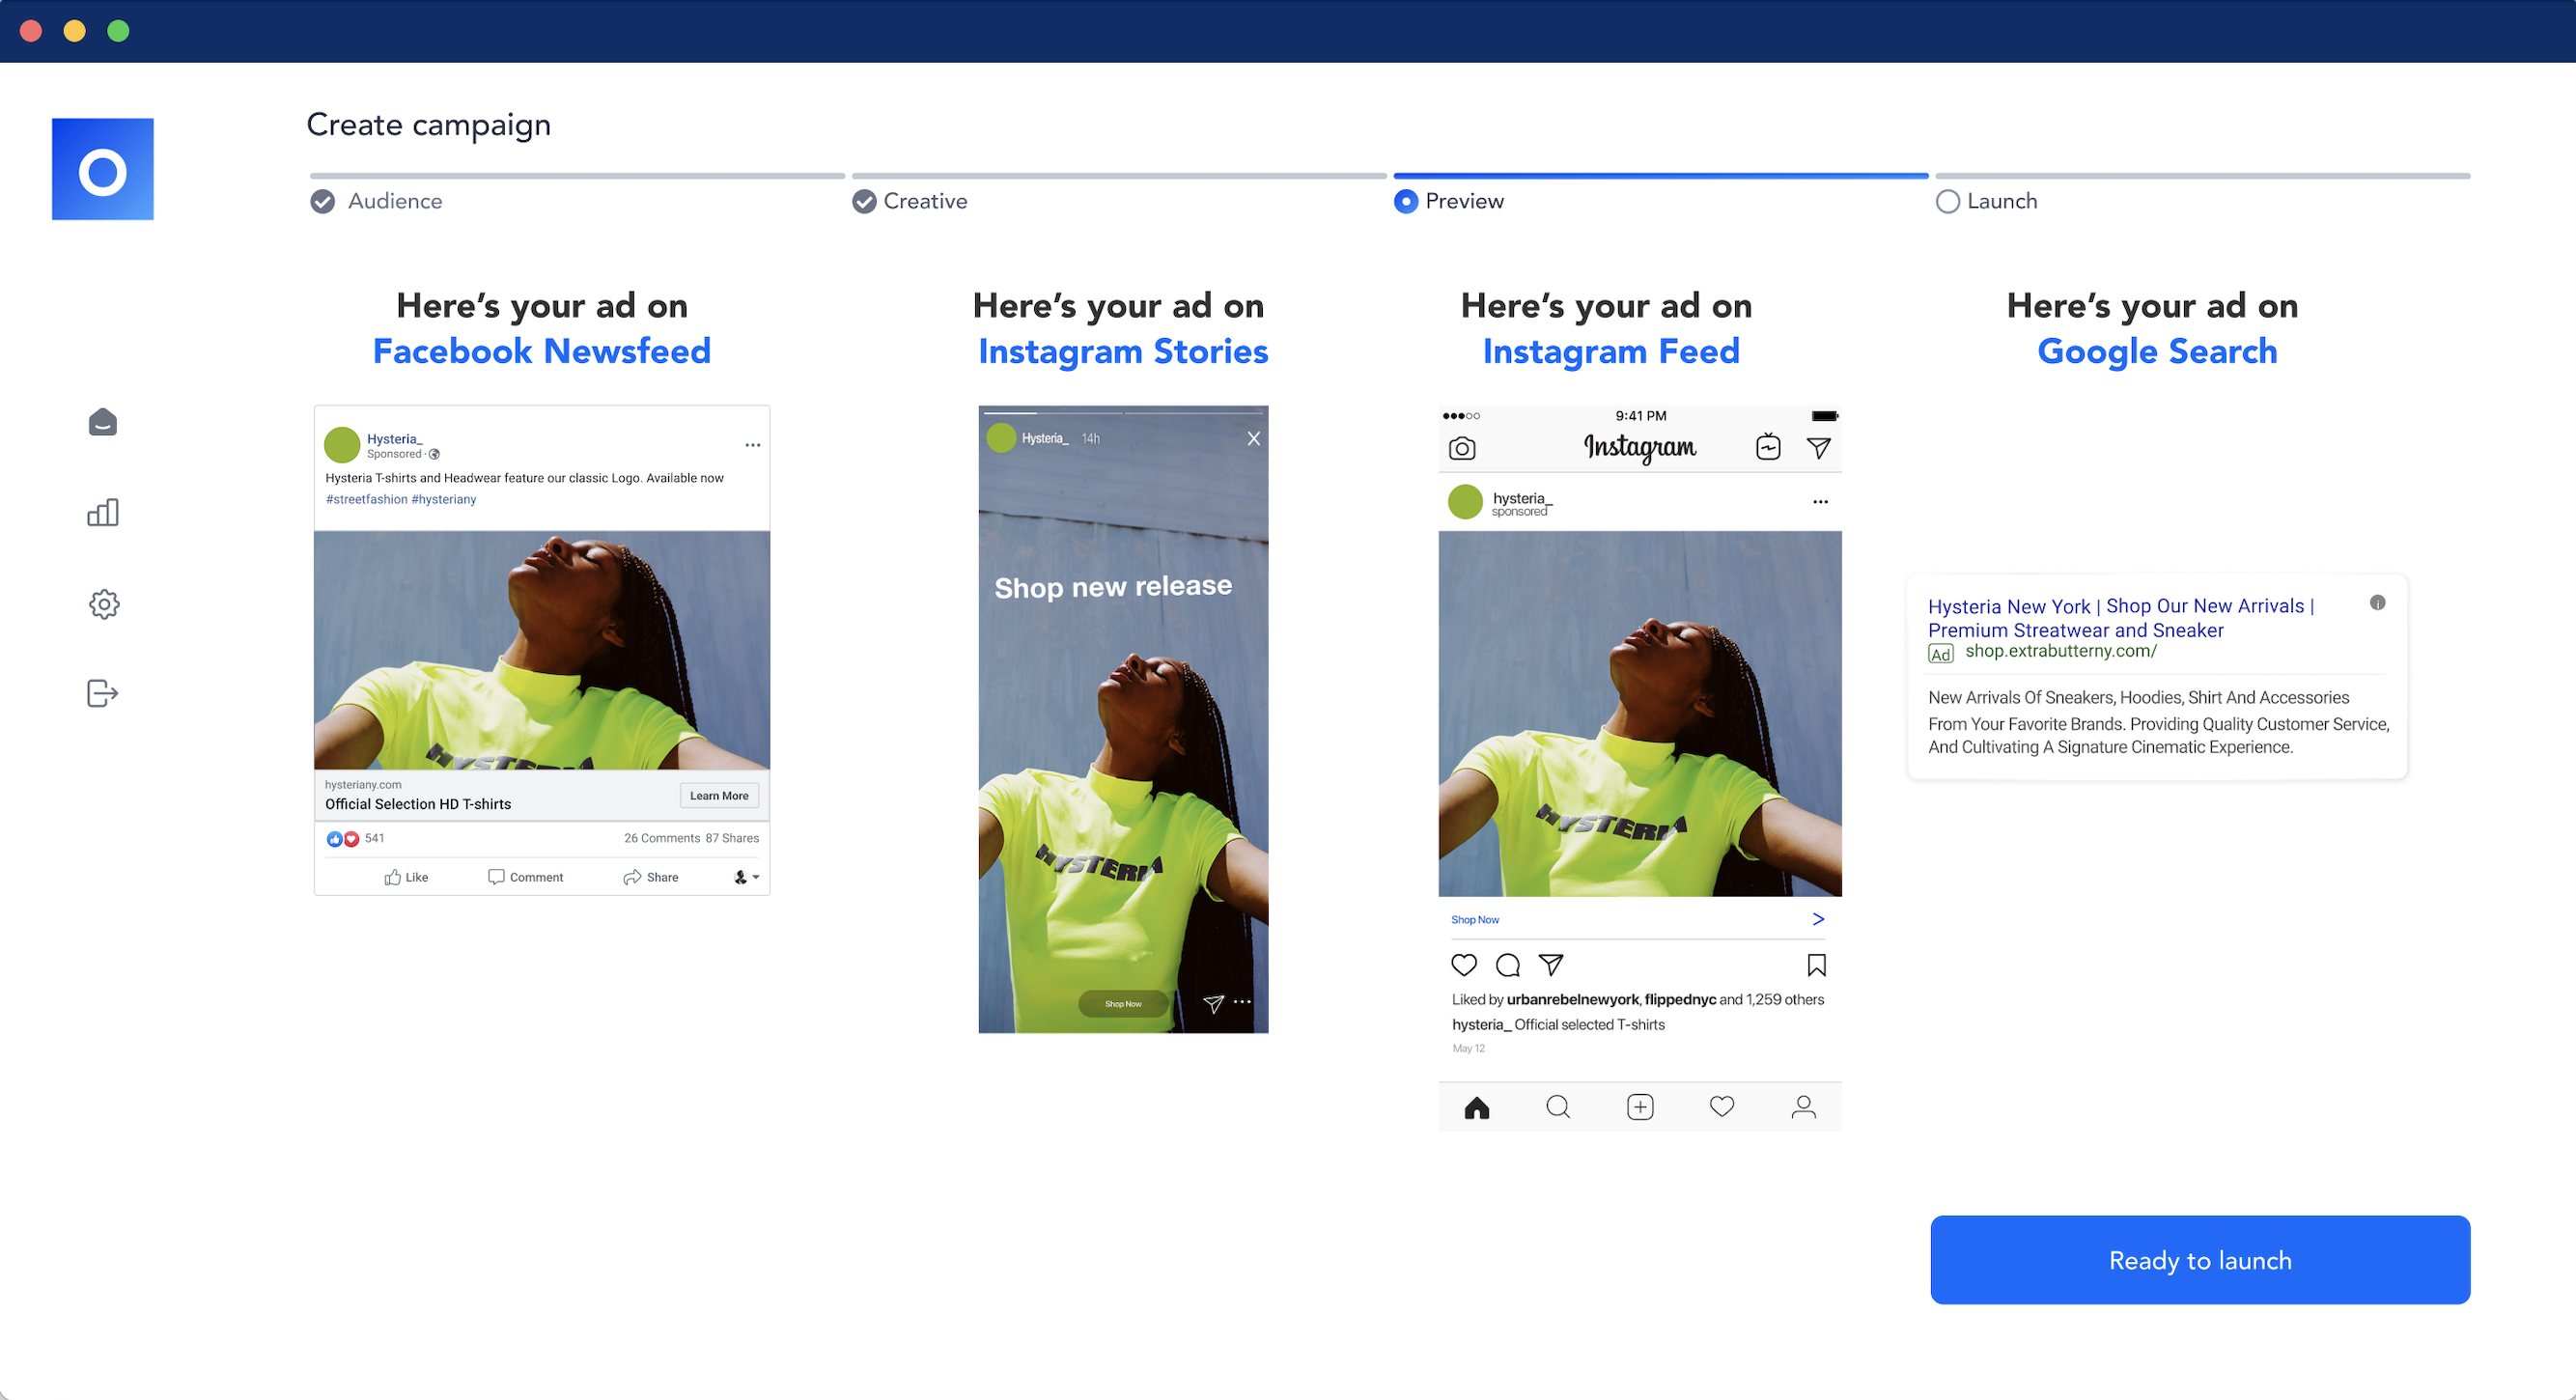
Task: Open the analytics bar chart icon
Action: point(103,513)
